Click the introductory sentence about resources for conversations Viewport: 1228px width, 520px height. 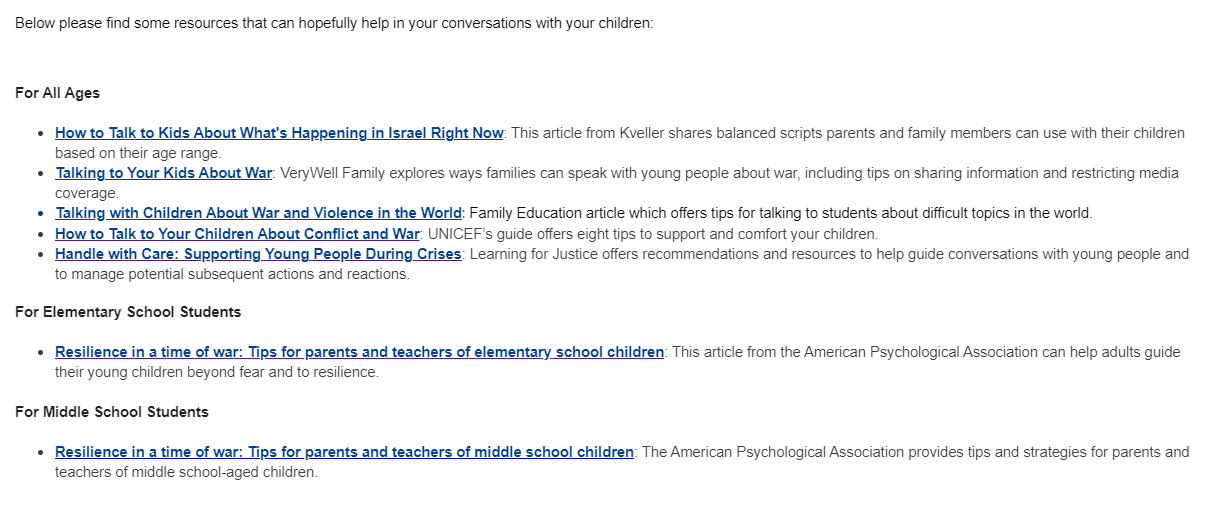(334, 23)
